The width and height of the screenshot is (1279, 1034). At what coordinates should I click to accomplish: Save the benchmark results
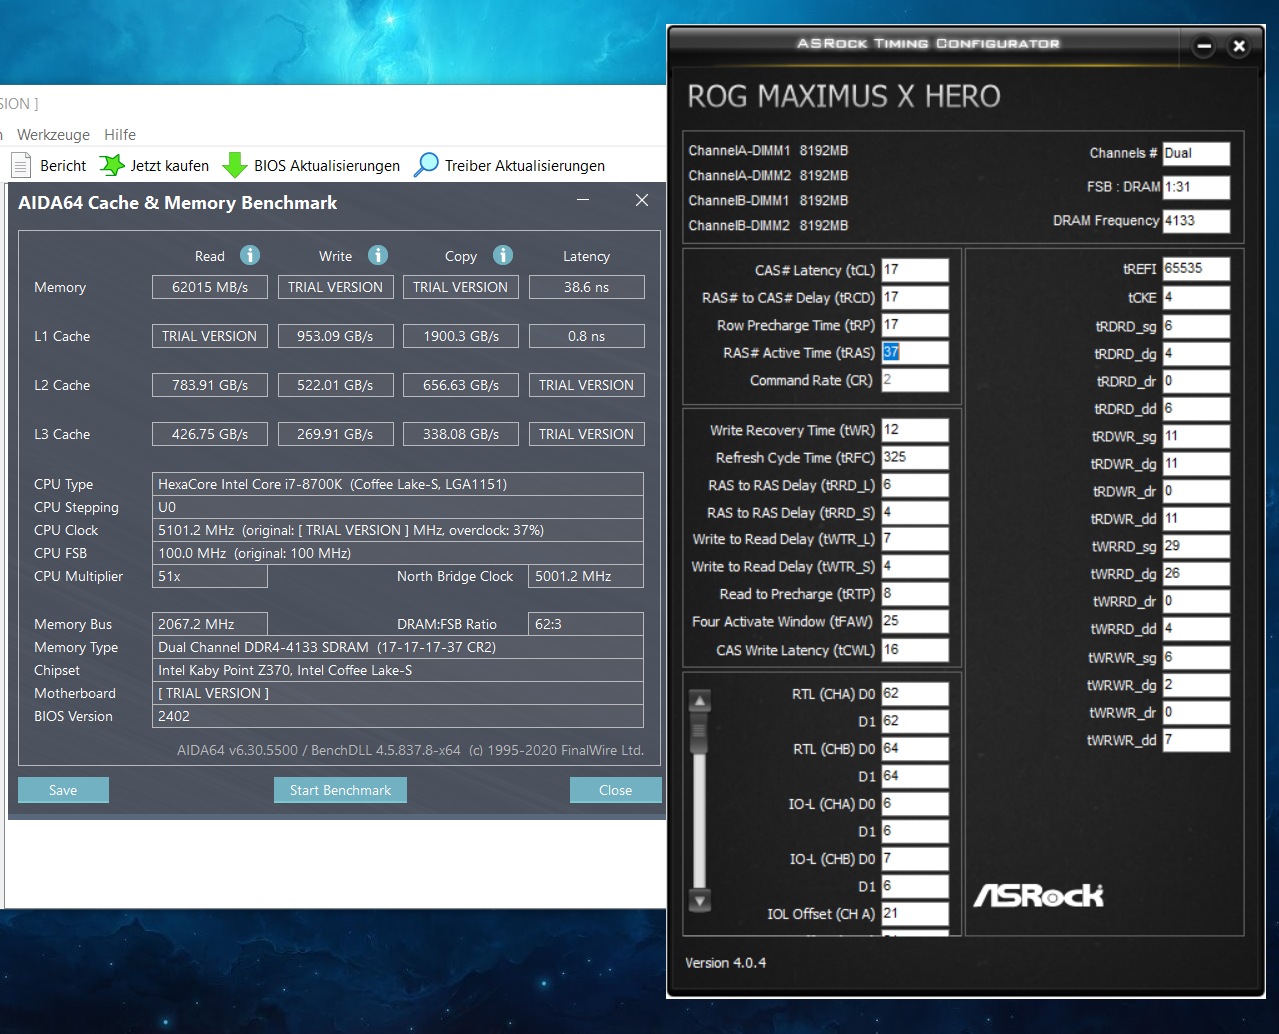[63, 790]
